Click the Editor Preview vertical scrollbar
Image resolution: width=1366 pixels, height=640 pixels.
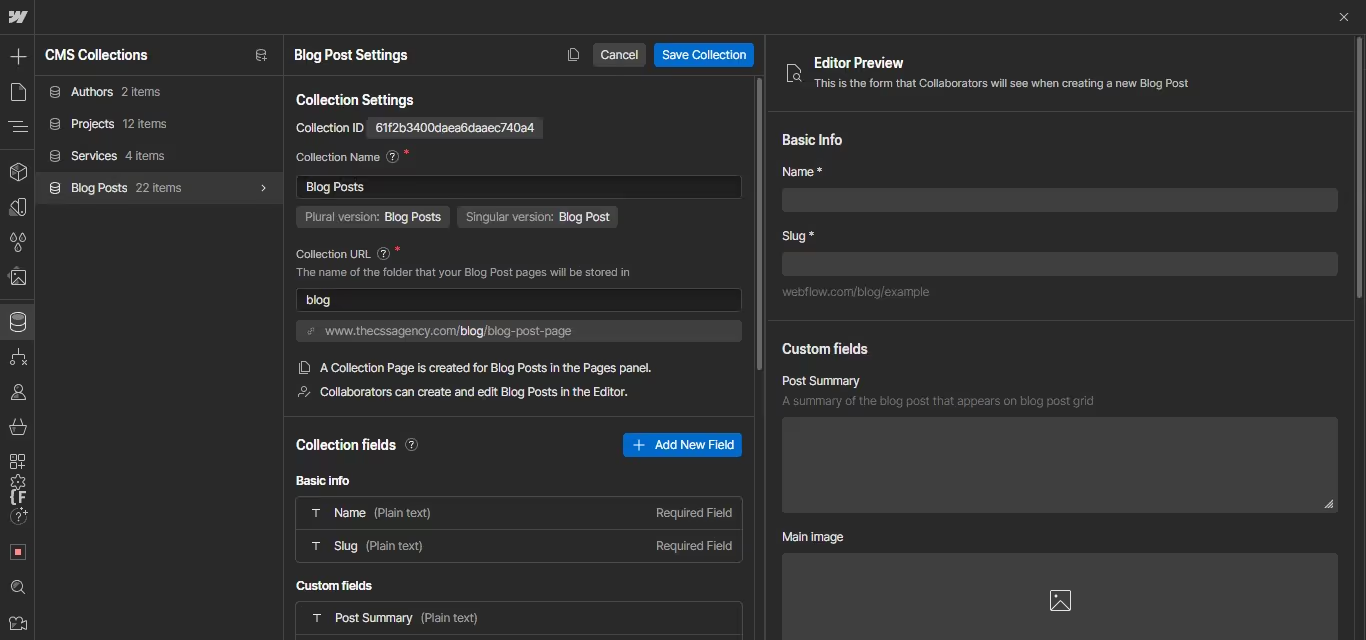(x=1359, y=168)
